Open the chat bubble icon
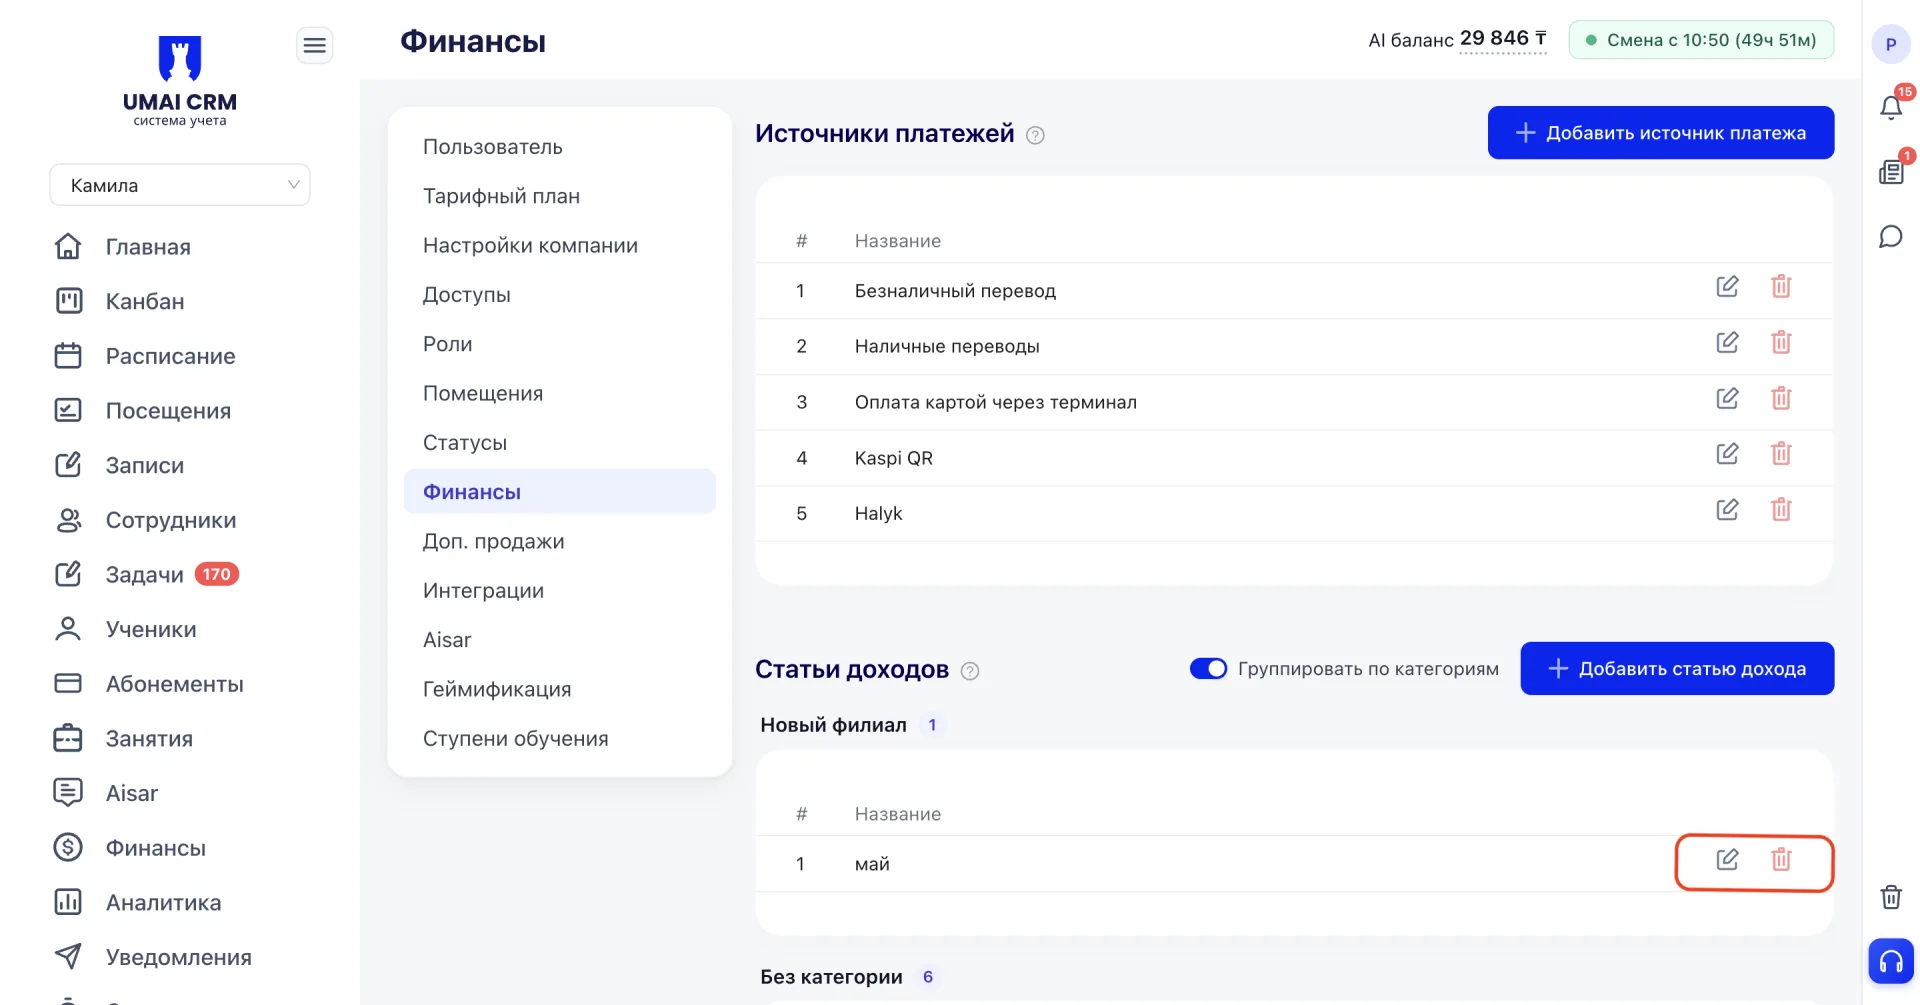The image size is (1920, 1005). click(x=1890, y=237)
